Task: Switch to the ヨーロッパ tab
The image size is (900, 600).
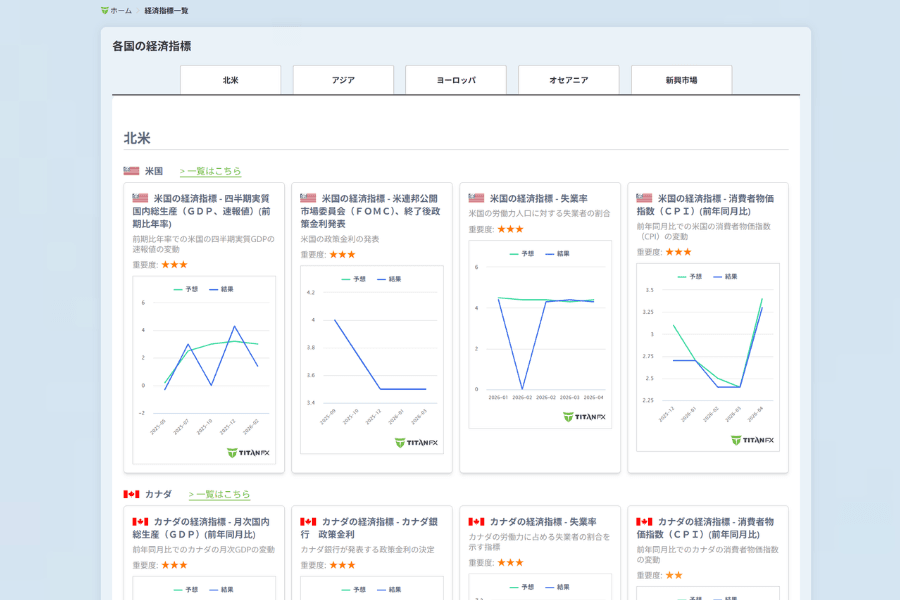Action: [x=456, y=80]
